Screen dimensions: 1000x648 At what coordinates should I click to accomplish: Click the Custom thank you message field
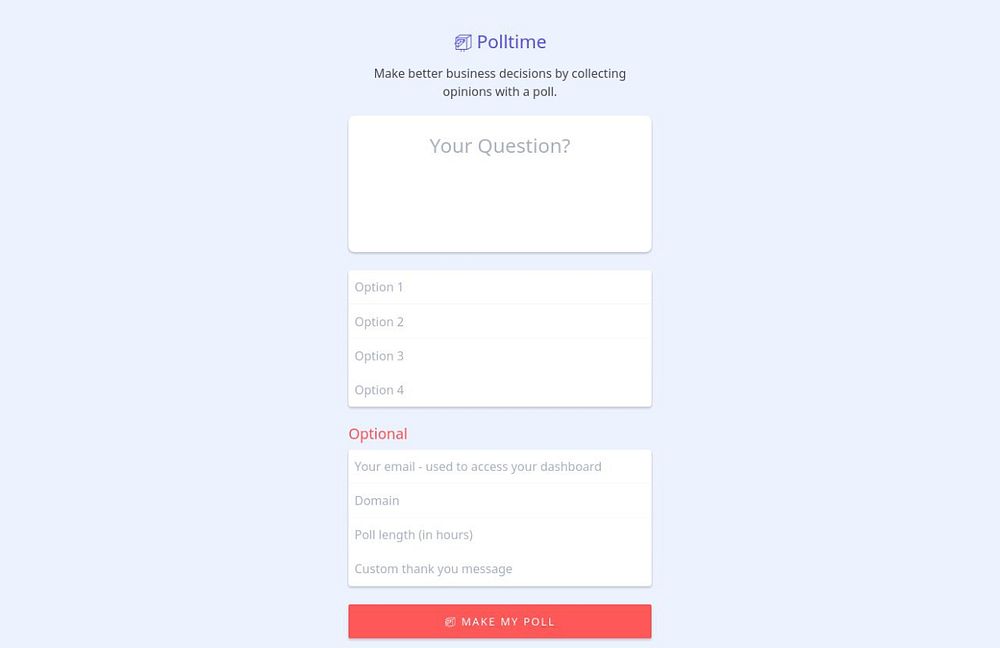499,569
